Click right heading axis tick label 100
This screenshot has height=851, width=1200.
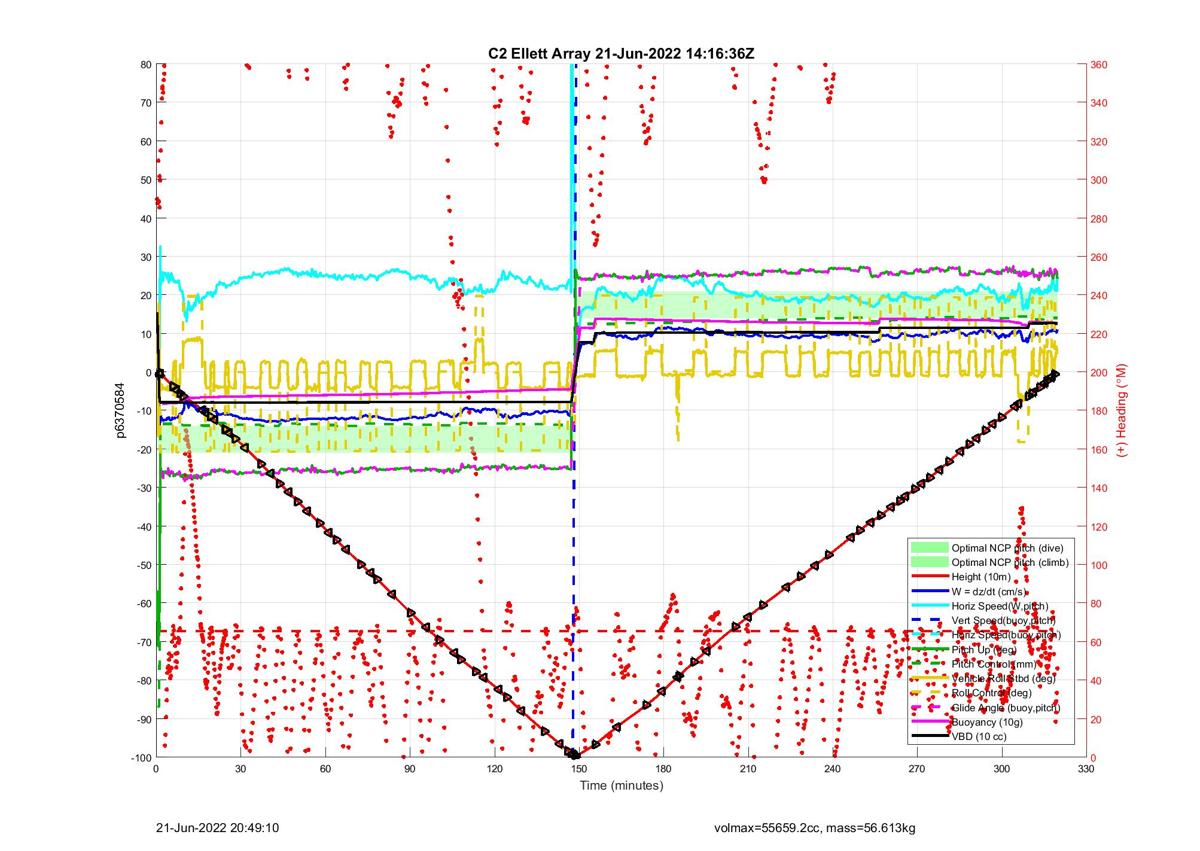pos(1100,565)
